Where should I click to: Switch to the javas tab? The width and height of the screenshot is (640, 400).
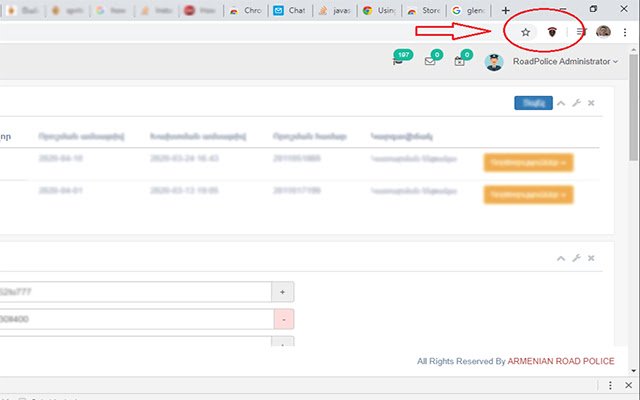point(335,10)
